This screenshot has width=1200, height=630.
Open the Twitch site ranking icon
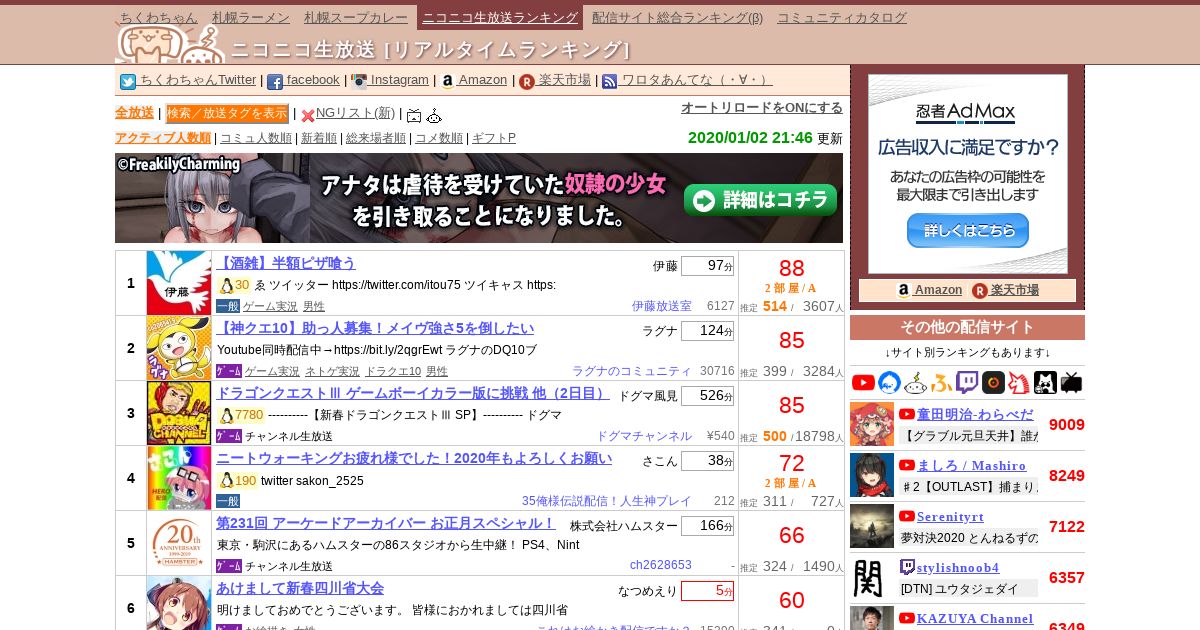967,382
